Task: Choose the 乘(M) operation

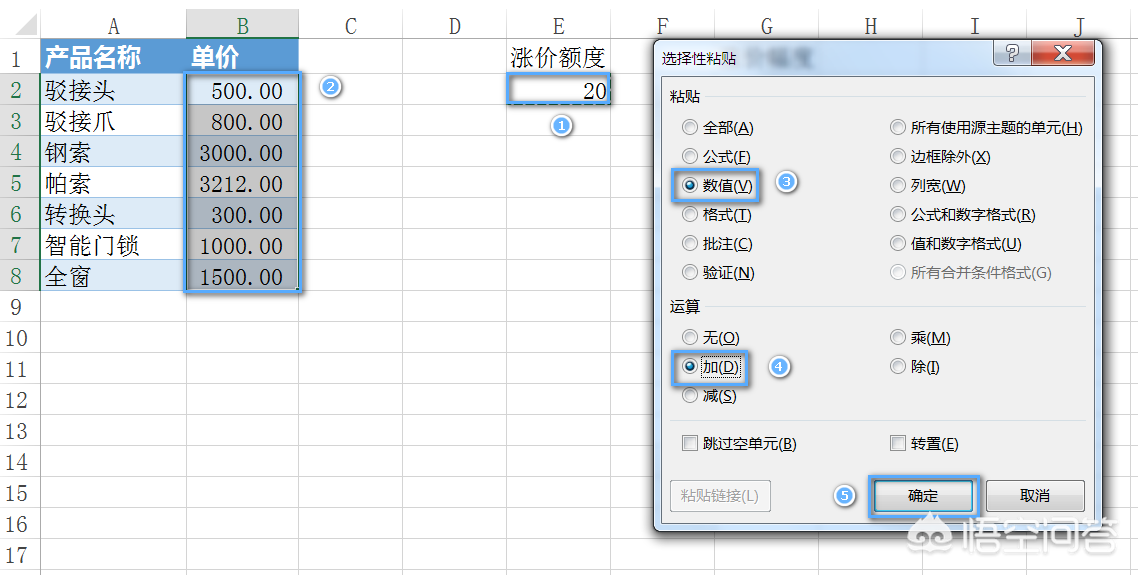Action: [x=898, y=338]
